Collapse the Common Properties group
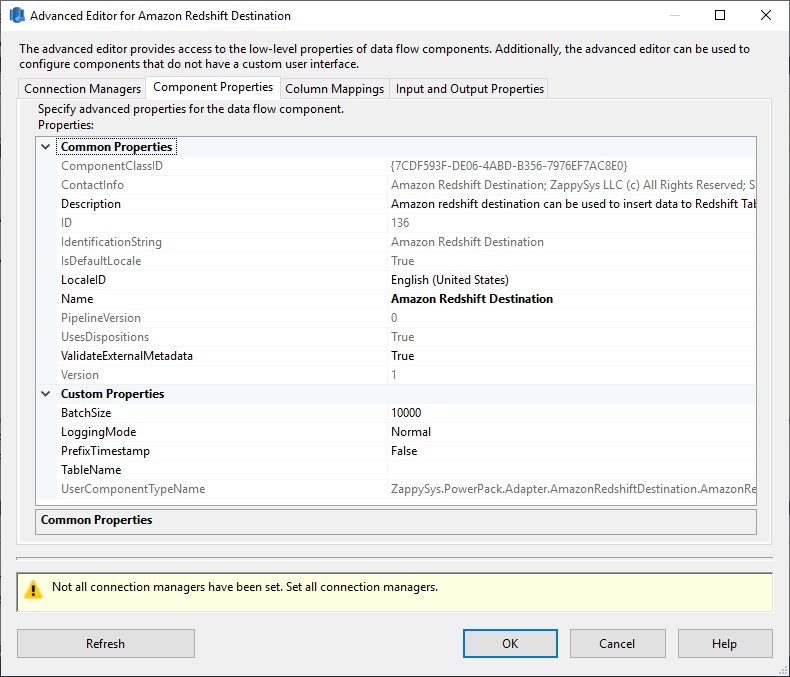Screen dimensions: 790x677 46,147
